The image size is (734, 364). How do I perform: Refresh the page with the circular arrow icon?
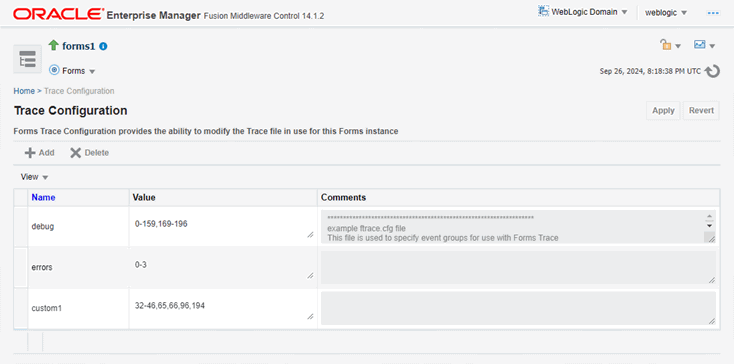(x=712, y=72)
